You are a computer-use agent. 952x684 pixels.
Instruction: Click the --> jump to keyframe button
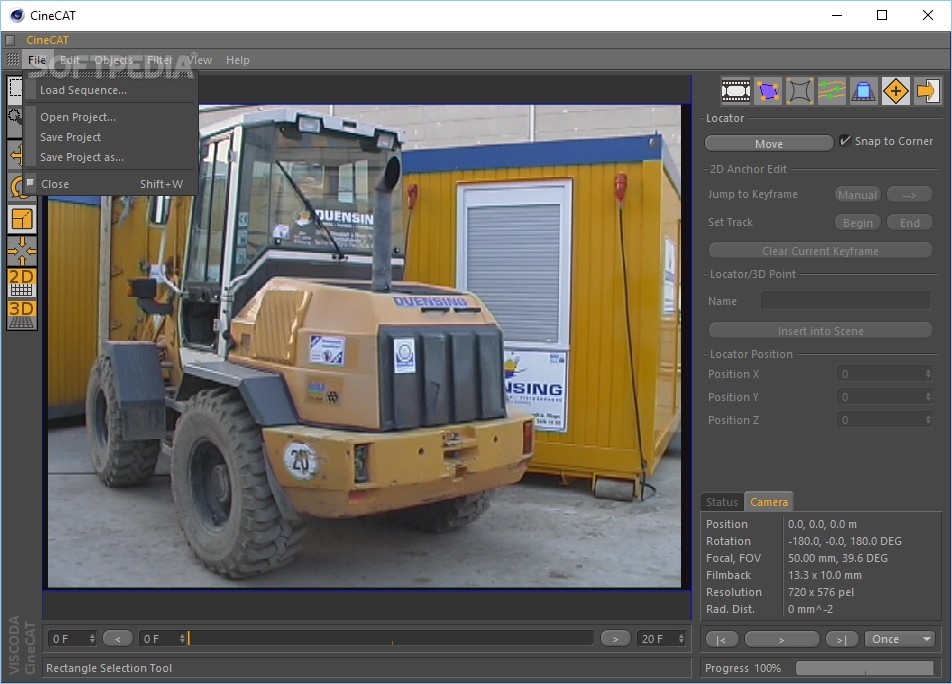(x=909, y=195)
